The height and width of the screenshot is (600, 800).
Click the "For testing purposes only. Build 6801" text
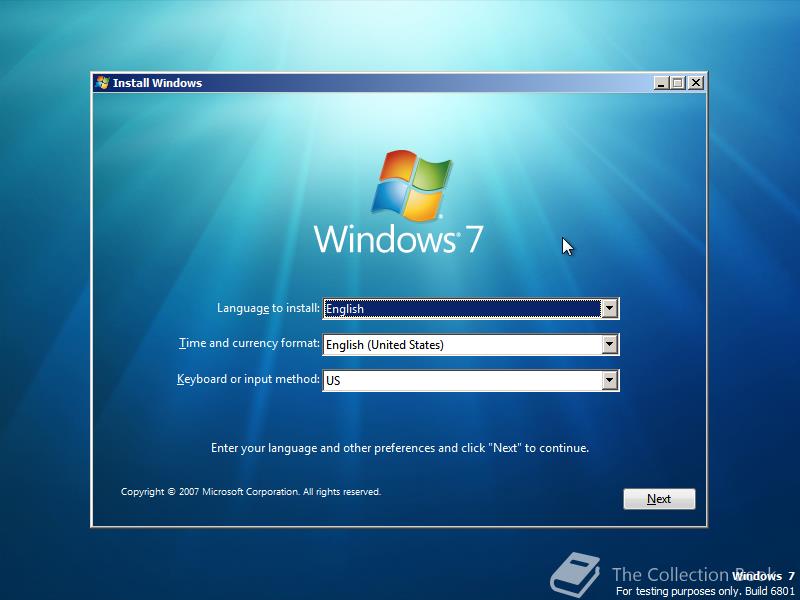705,591
